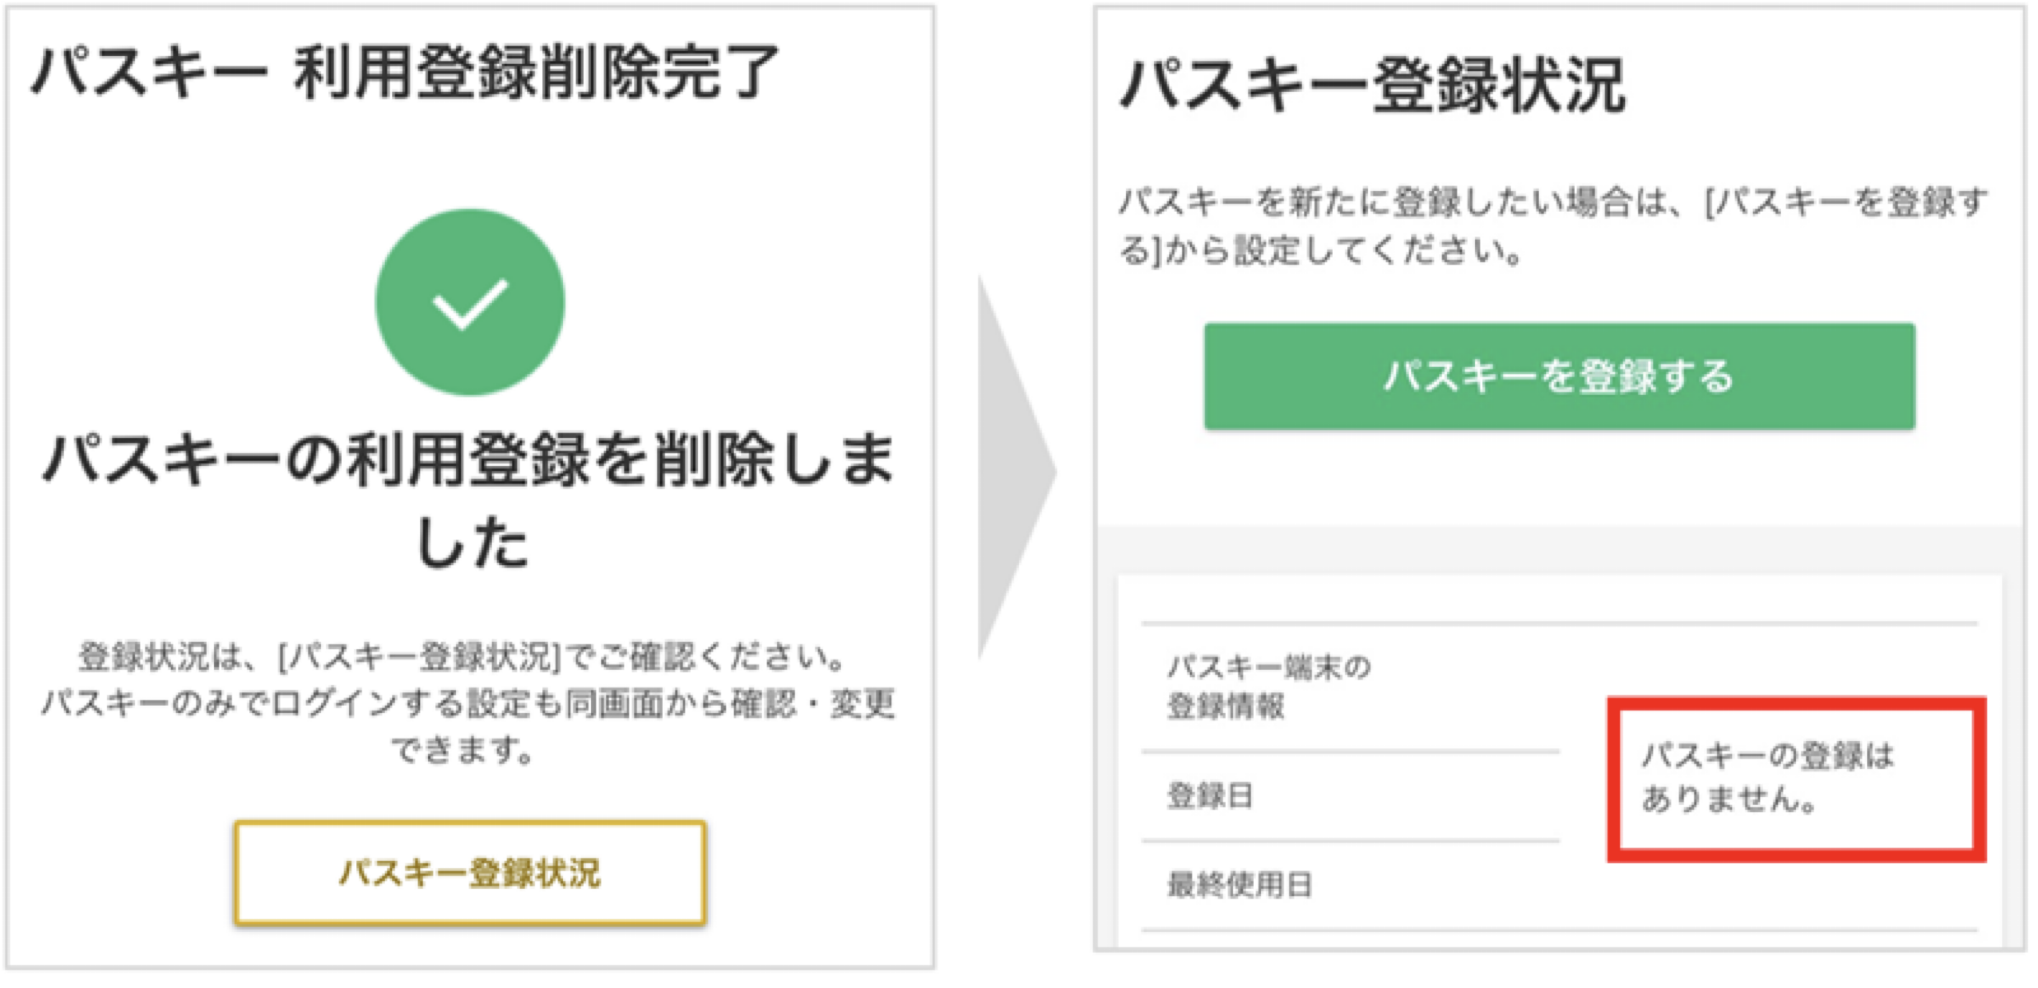Select the パスキーの利用登録を削除しました headline
This screenshot has height=988, width=2038.
pyautogui.click(x=470, y=490)
